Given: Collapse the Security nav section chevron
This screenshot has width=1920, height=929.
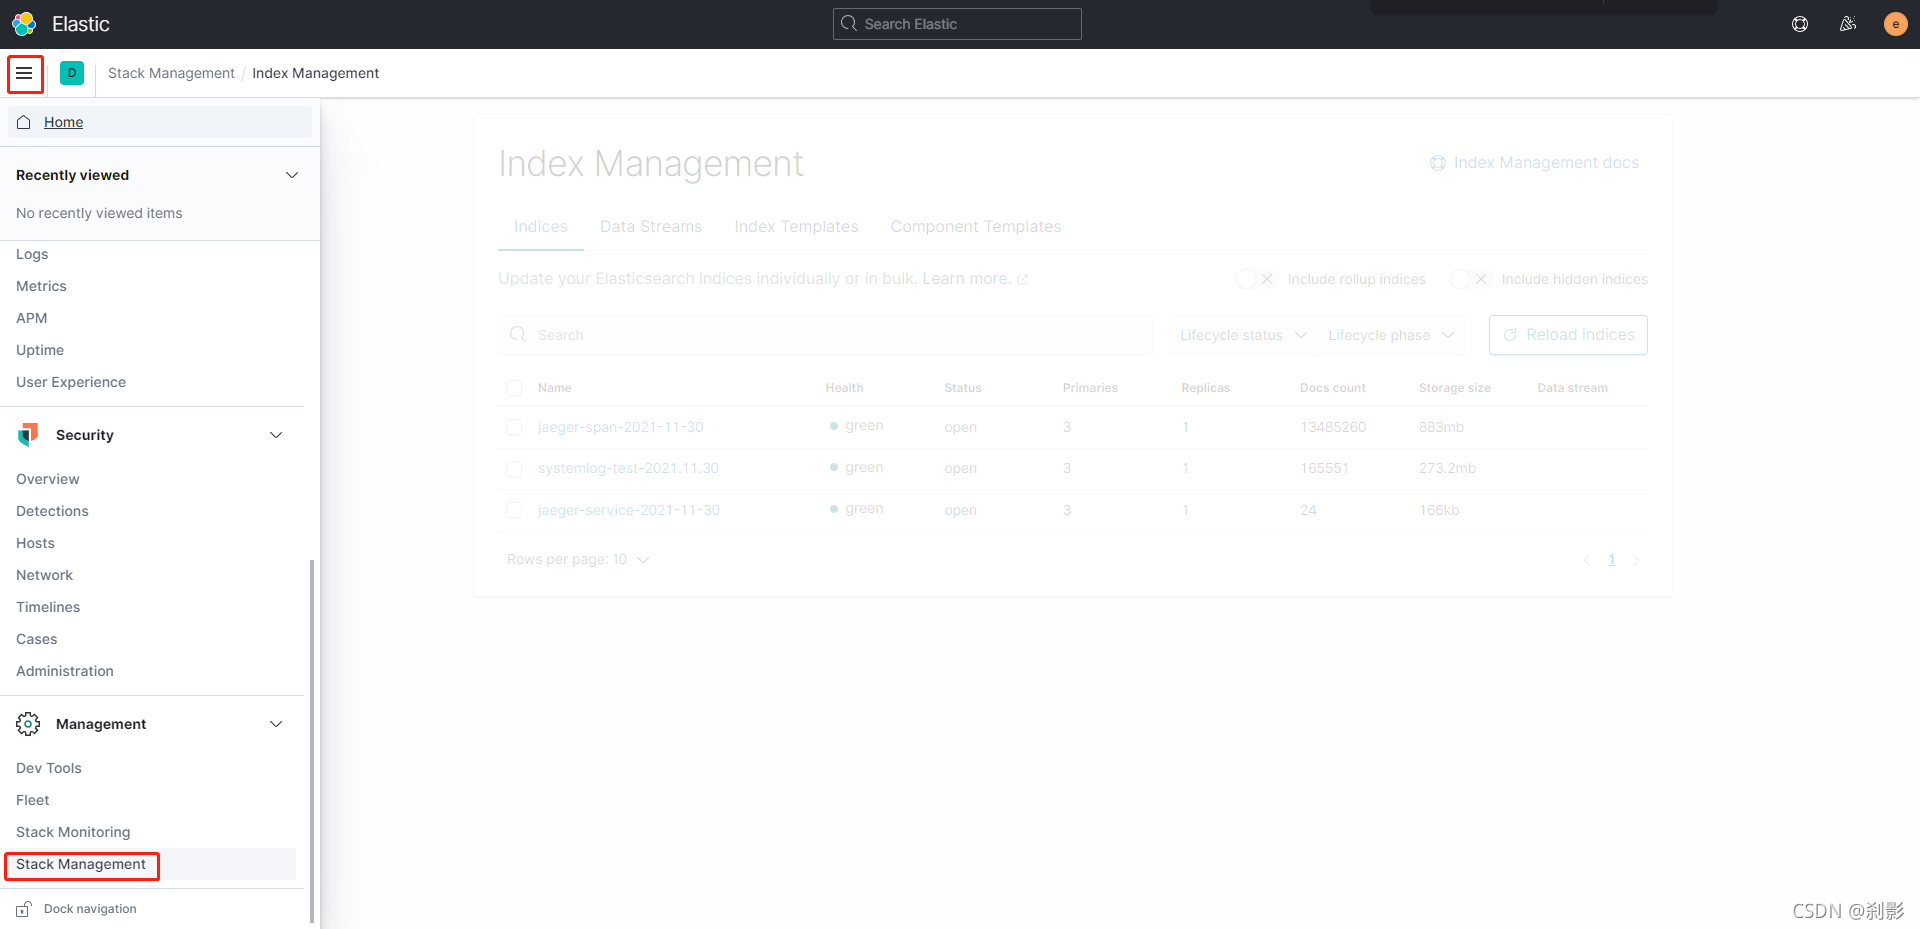Looking at the screenshot, I should click(x=276, y=435).
